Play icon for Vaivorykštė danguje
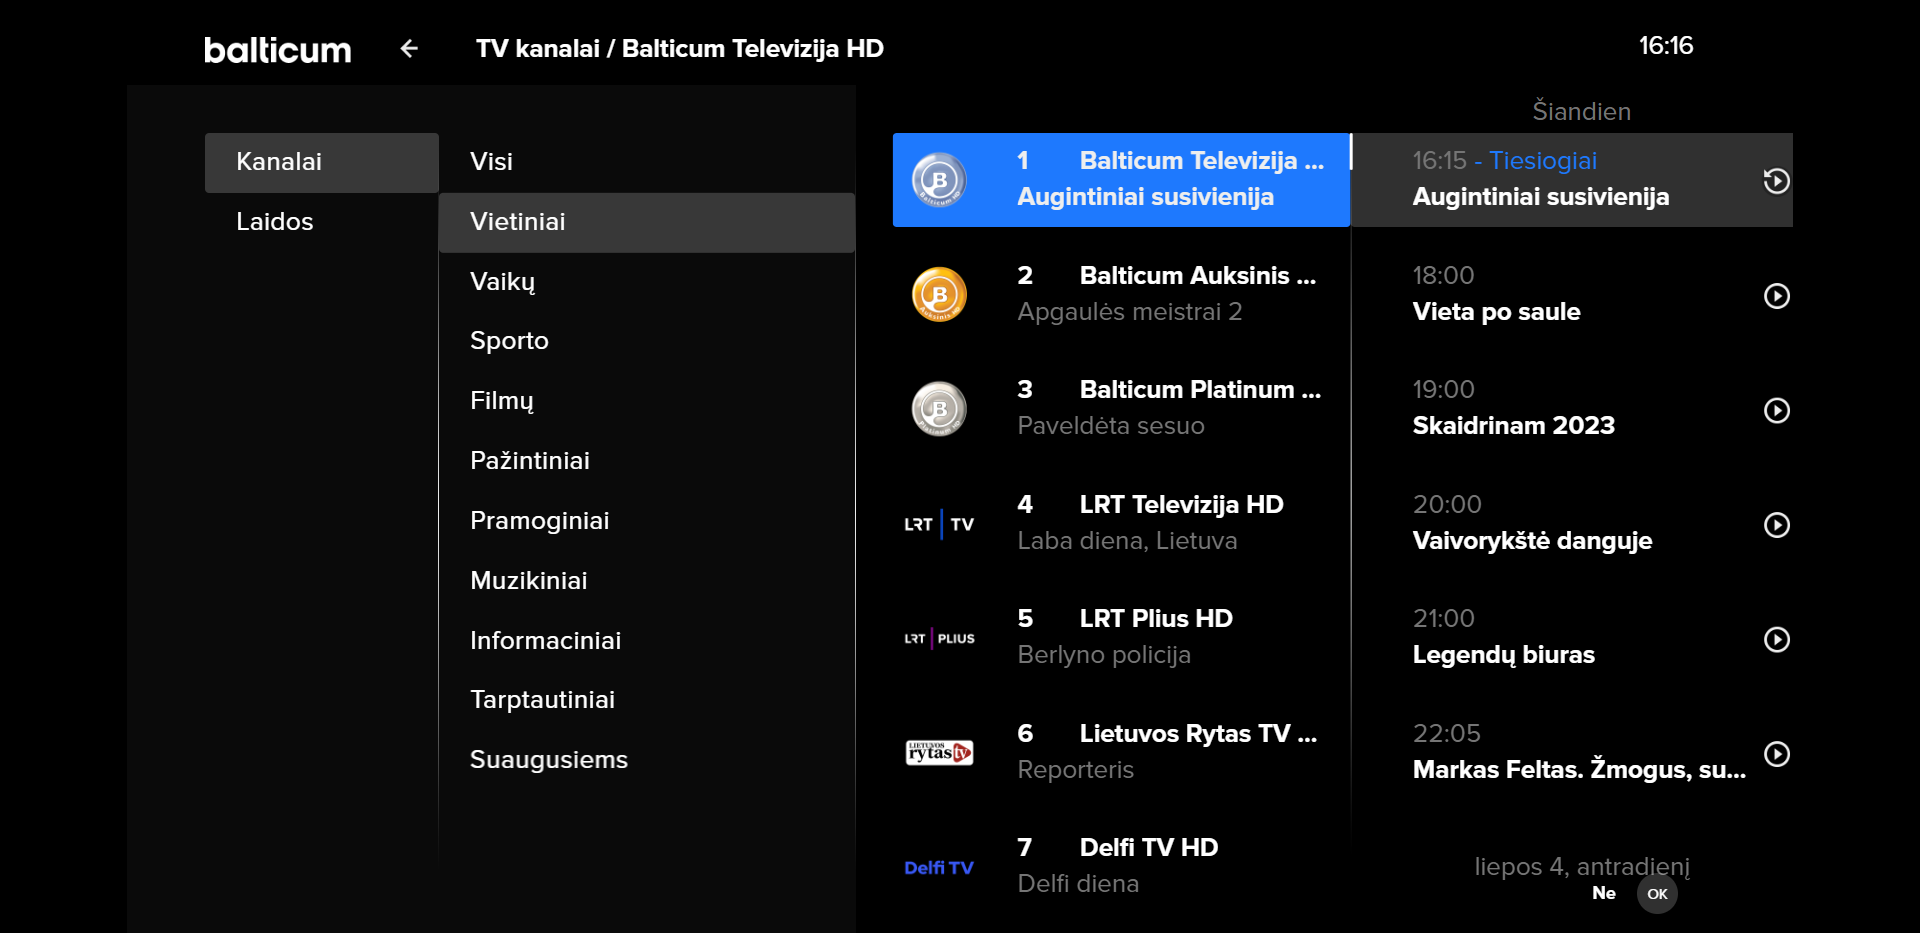 coord(1777,525)
